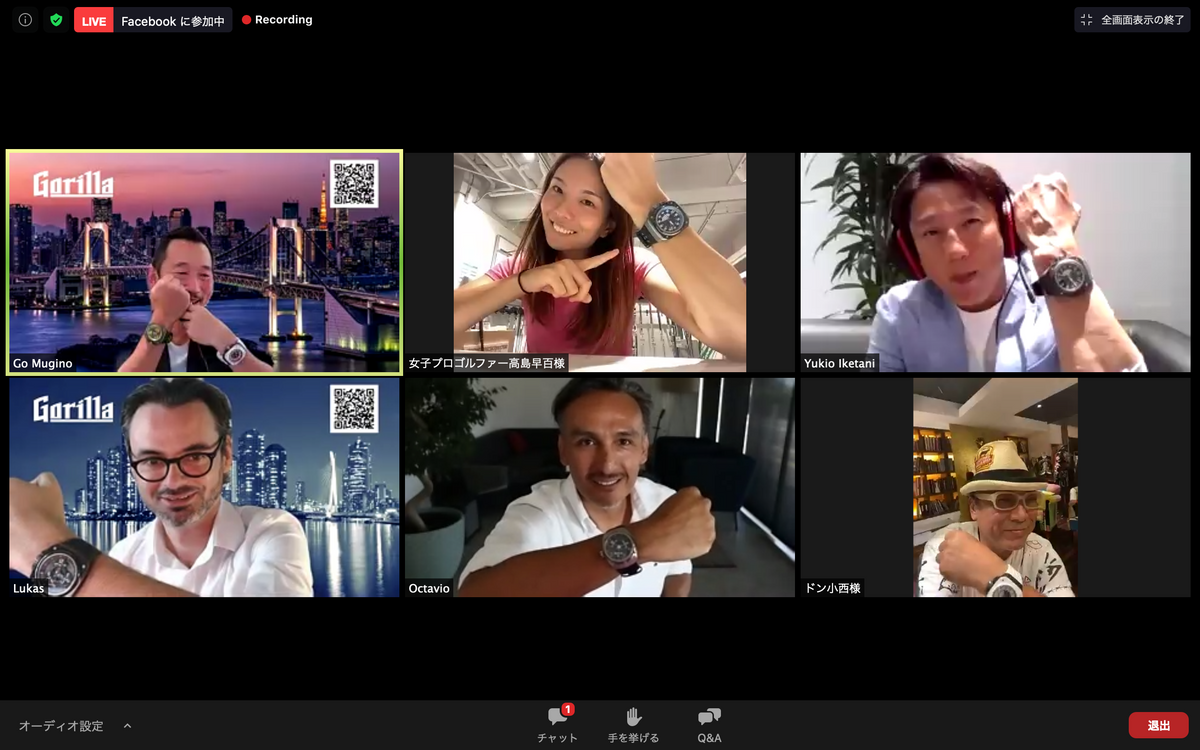Click the red LIVE badge

point(94,21)
